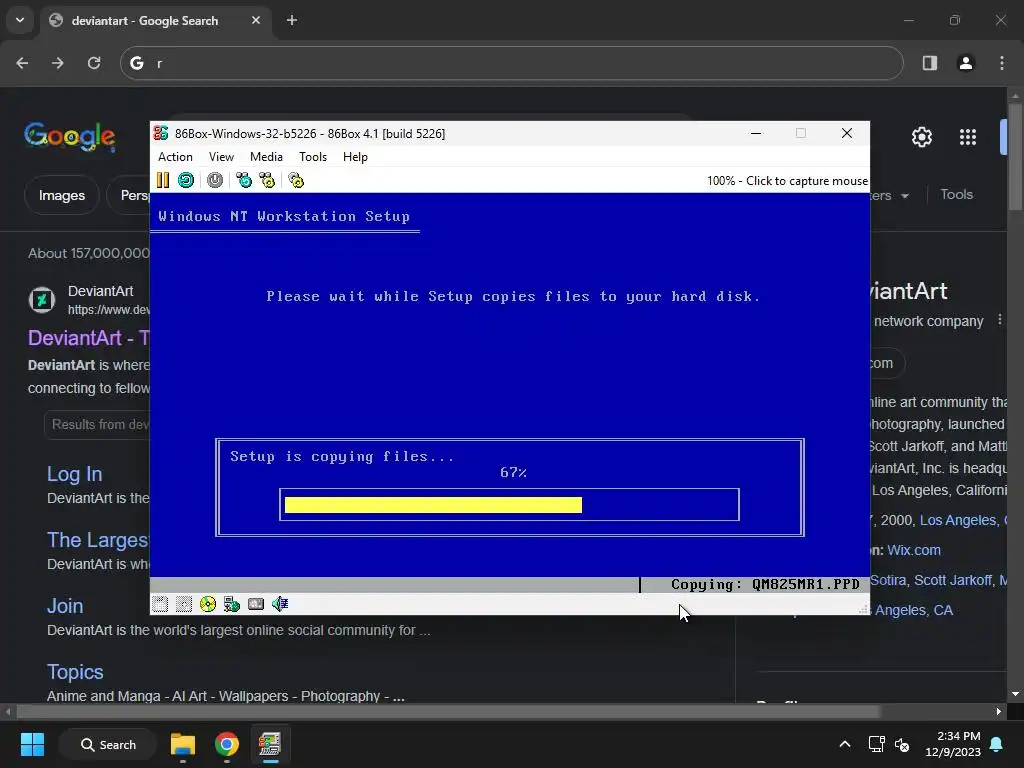The image size is (1024, 768).
Task: Click 'Results from dev' site search box
Action: pos(97,424)
